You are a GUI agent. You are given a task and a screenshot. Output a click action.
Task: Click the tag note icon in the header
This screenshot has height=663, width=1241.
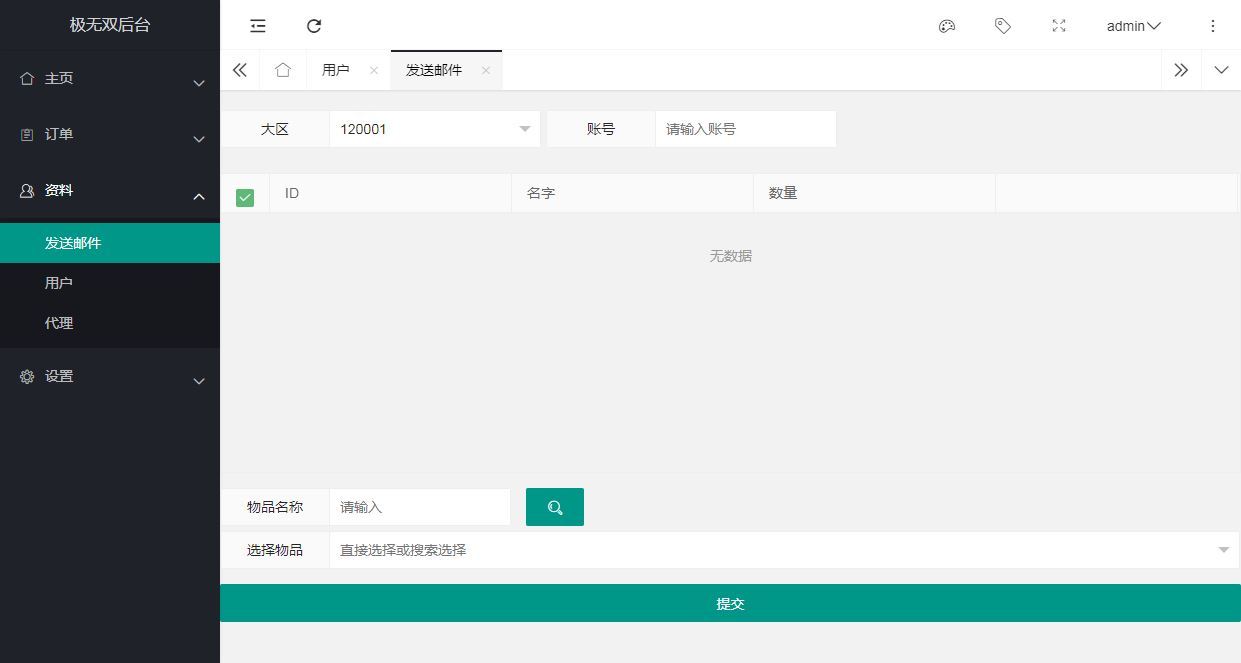(1003, 26)
